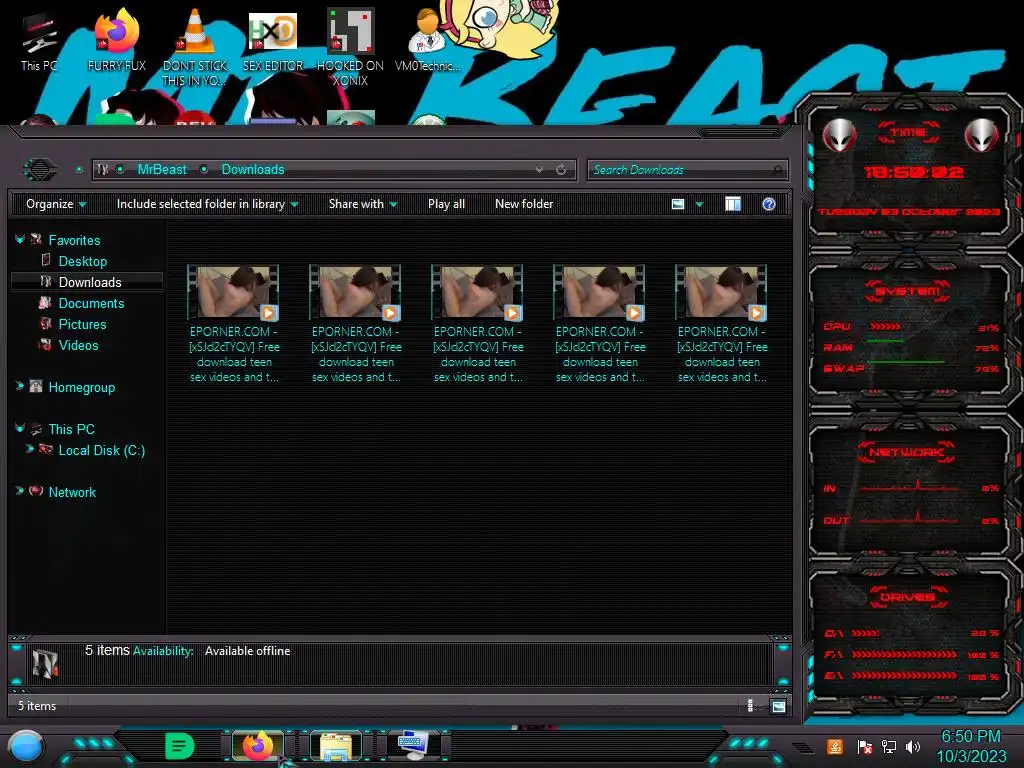Go back with the hexagonal navigation button
Viewport: 1024px width, 768px height.
(x=40, y=170)
